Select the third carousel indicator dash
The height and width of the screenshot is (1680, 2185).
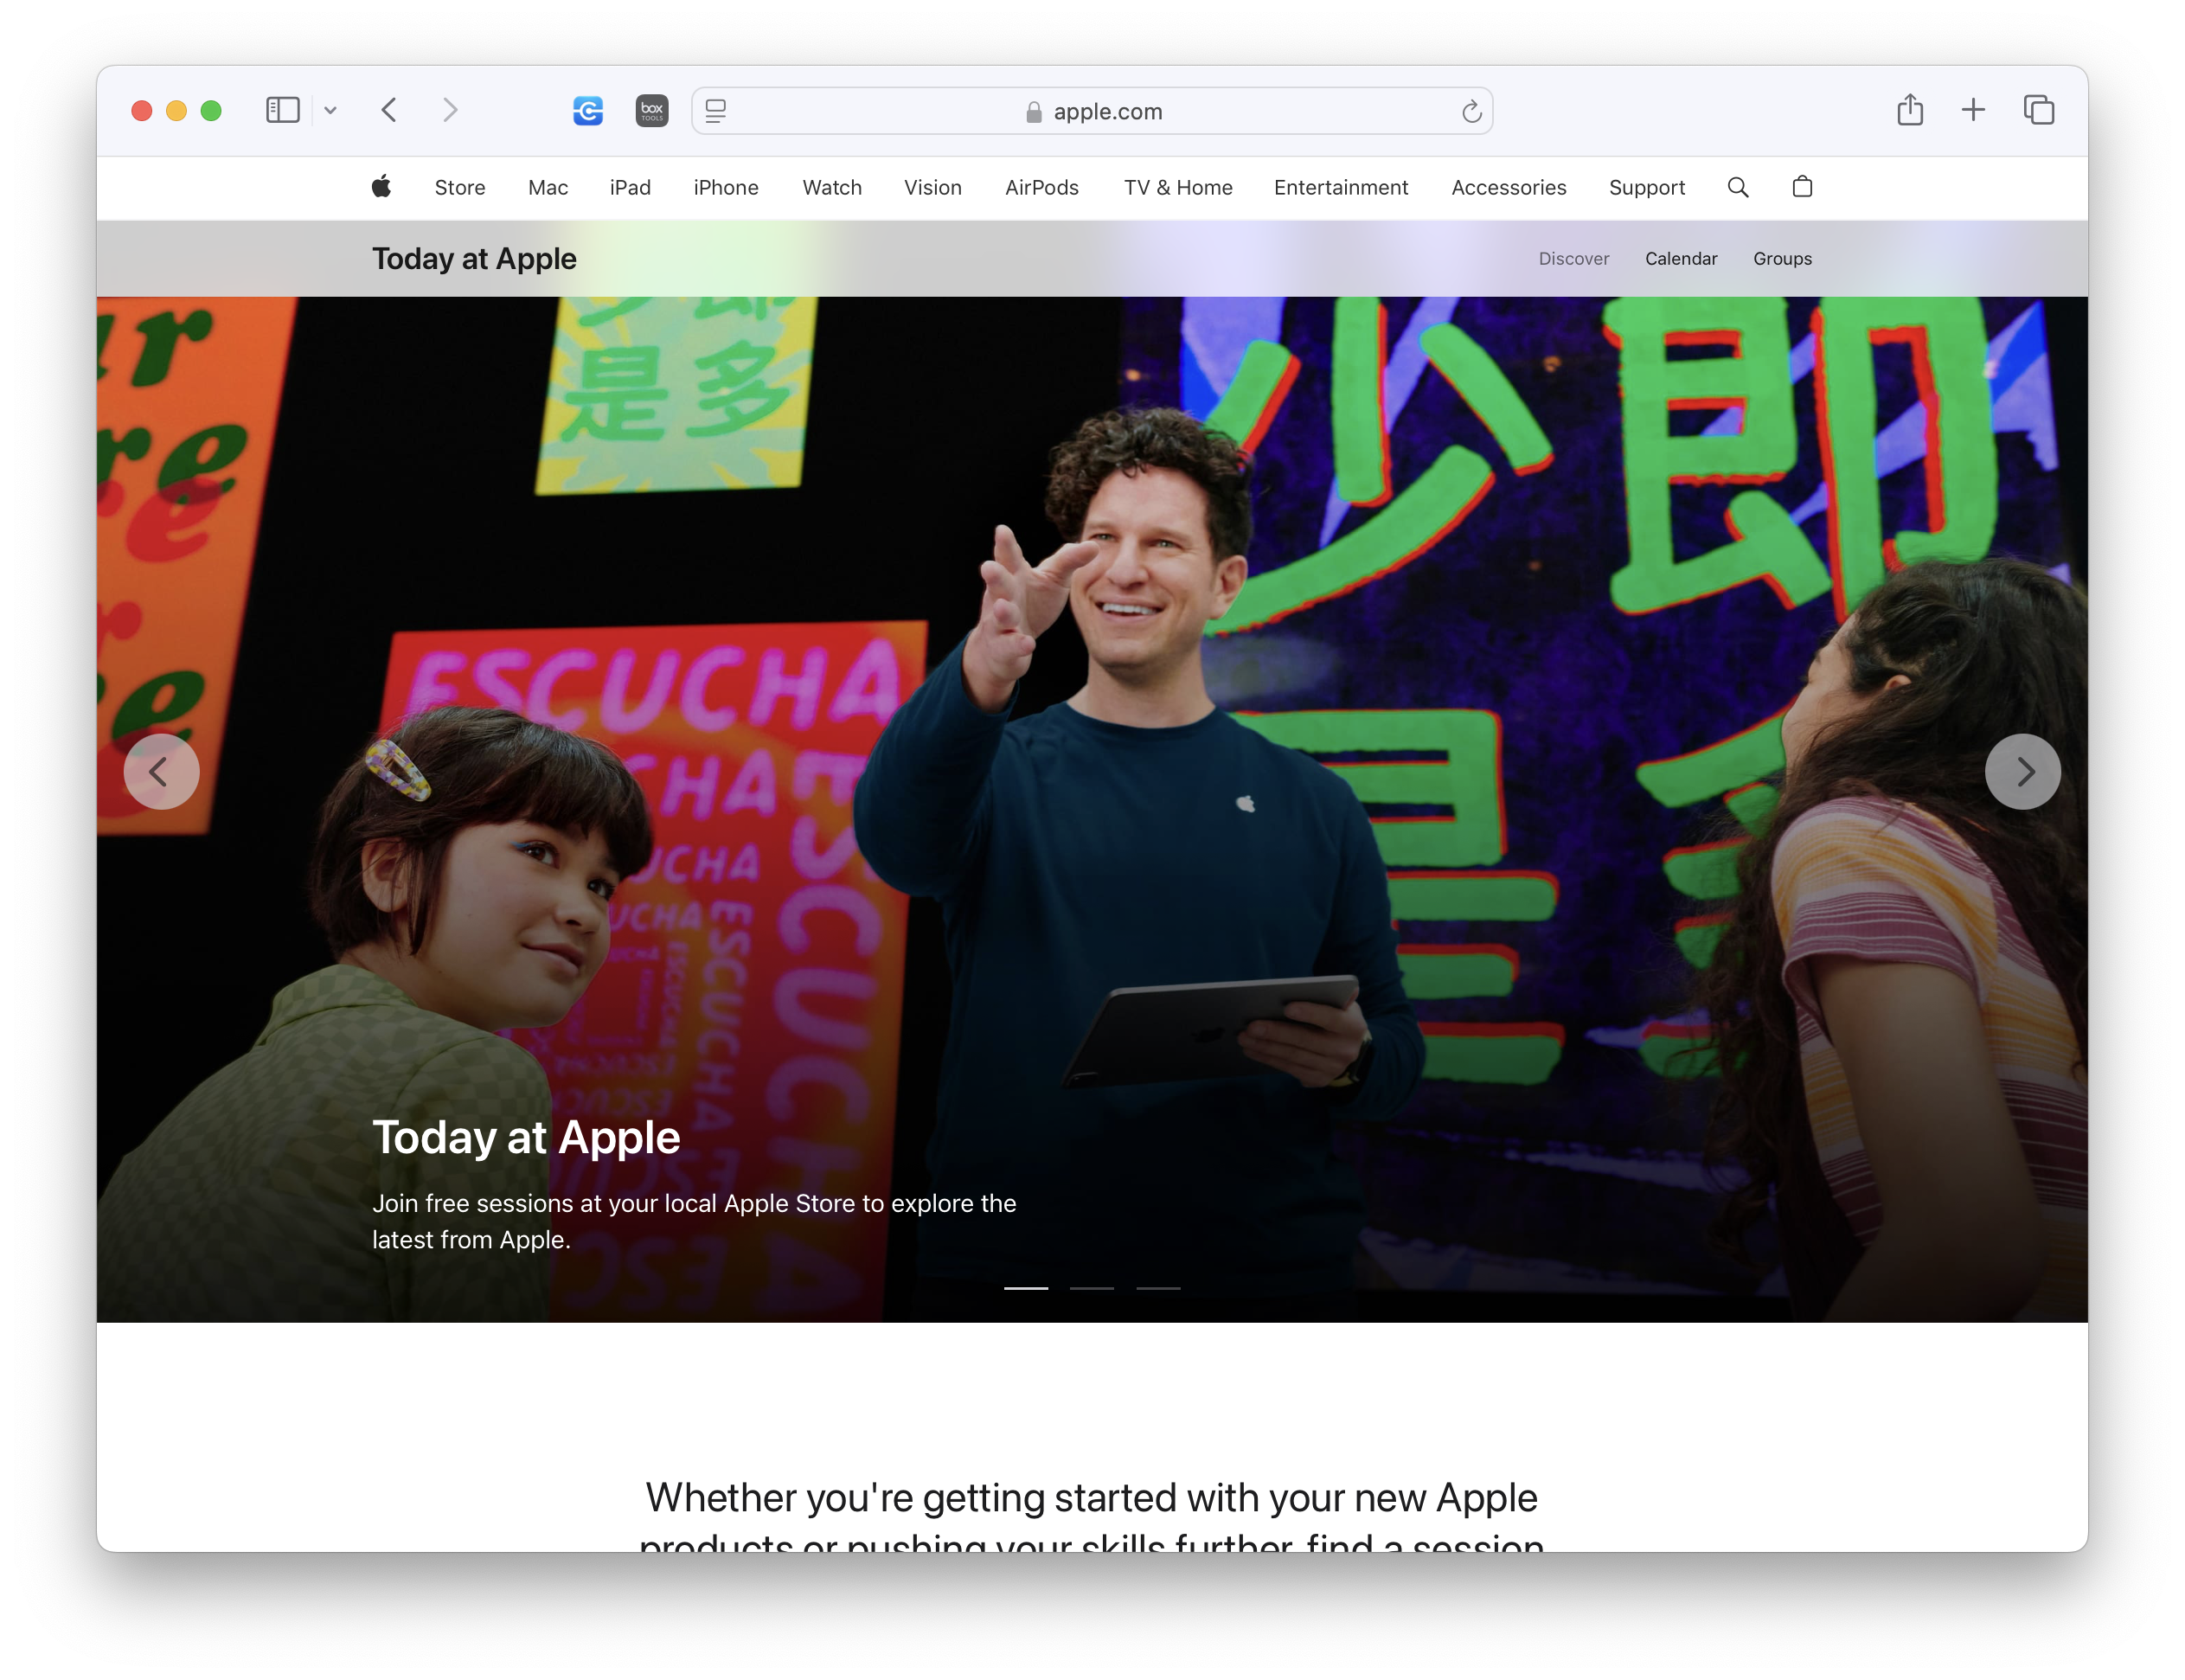tap(1158, 1288)
